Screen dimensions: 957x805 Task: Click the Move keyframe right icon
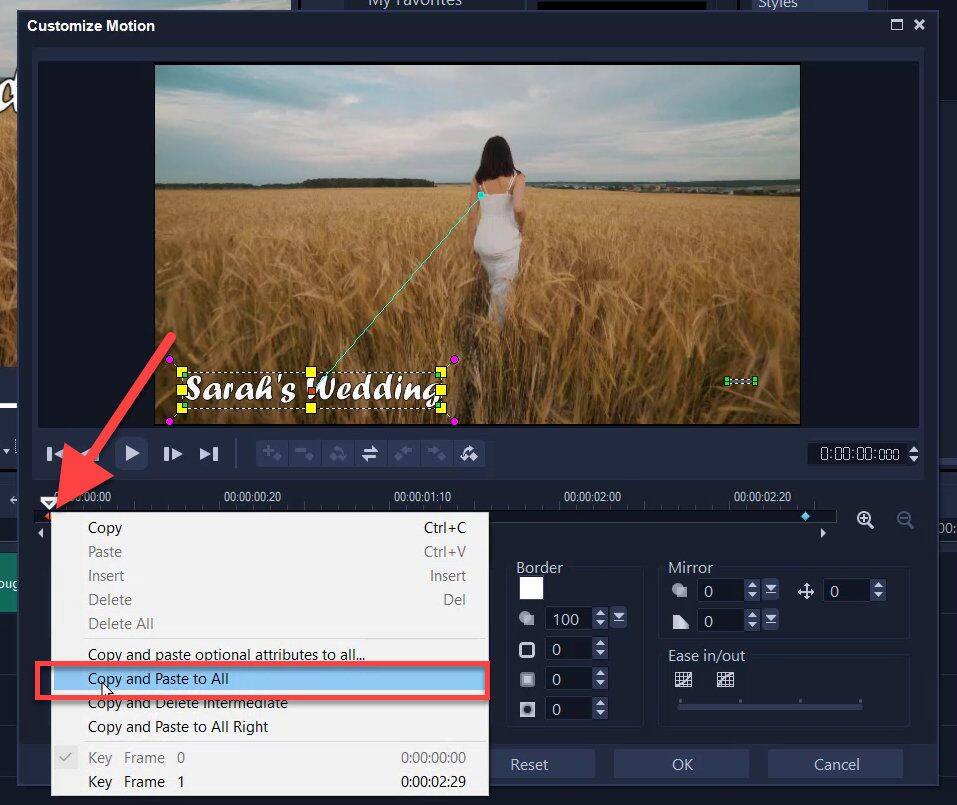pos(436,454)
